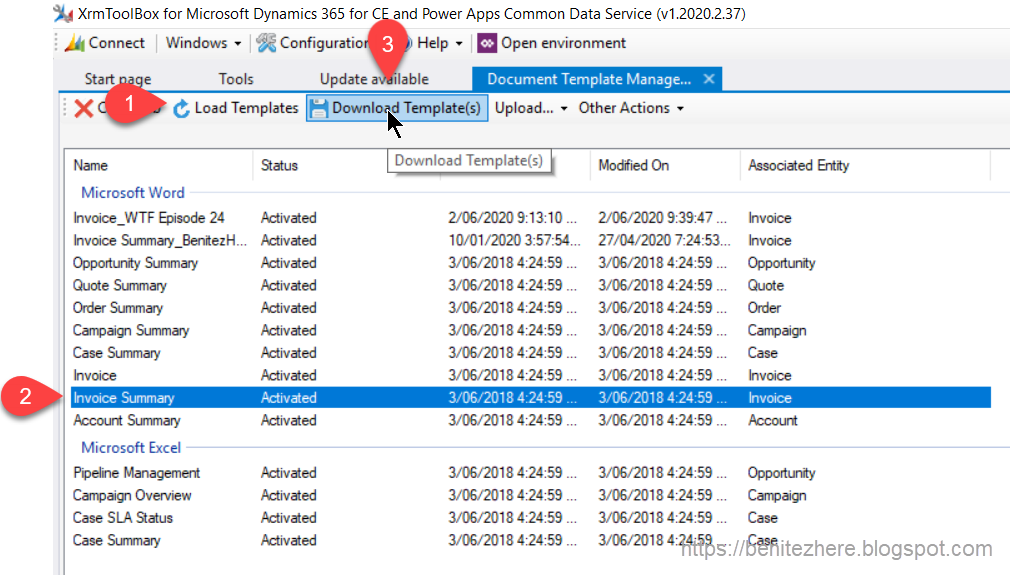Screen dimensions: 1010x575
Task: Click the red X close-tool icon
Action: pyautogui.click(x=84, y=108)
